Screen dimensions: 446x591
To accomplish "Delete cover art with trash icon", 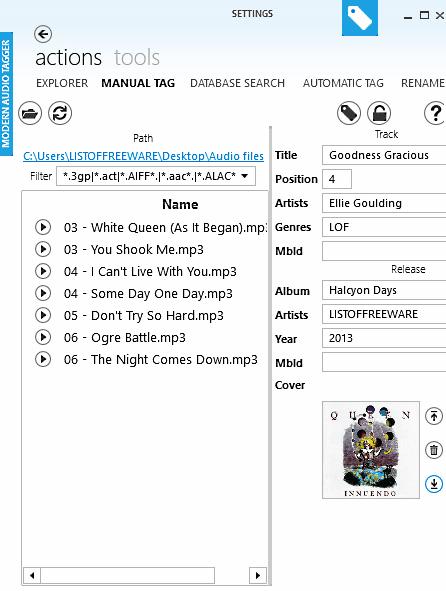I will (x=434, y=450).
